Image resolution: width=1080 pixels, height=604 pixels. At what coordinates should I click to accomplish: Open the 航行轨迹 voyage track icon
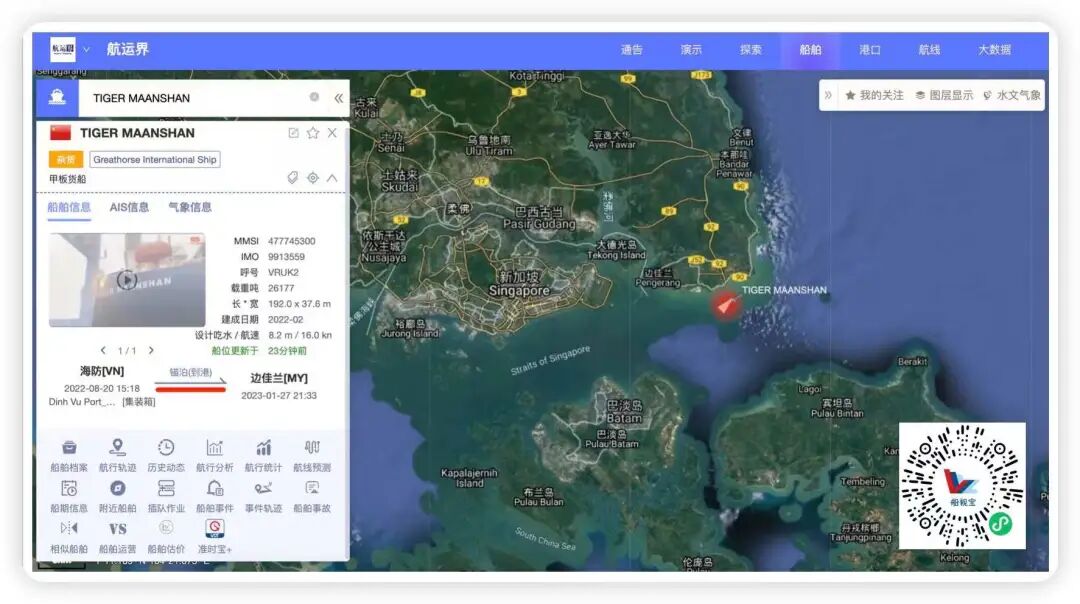(118, 448)
